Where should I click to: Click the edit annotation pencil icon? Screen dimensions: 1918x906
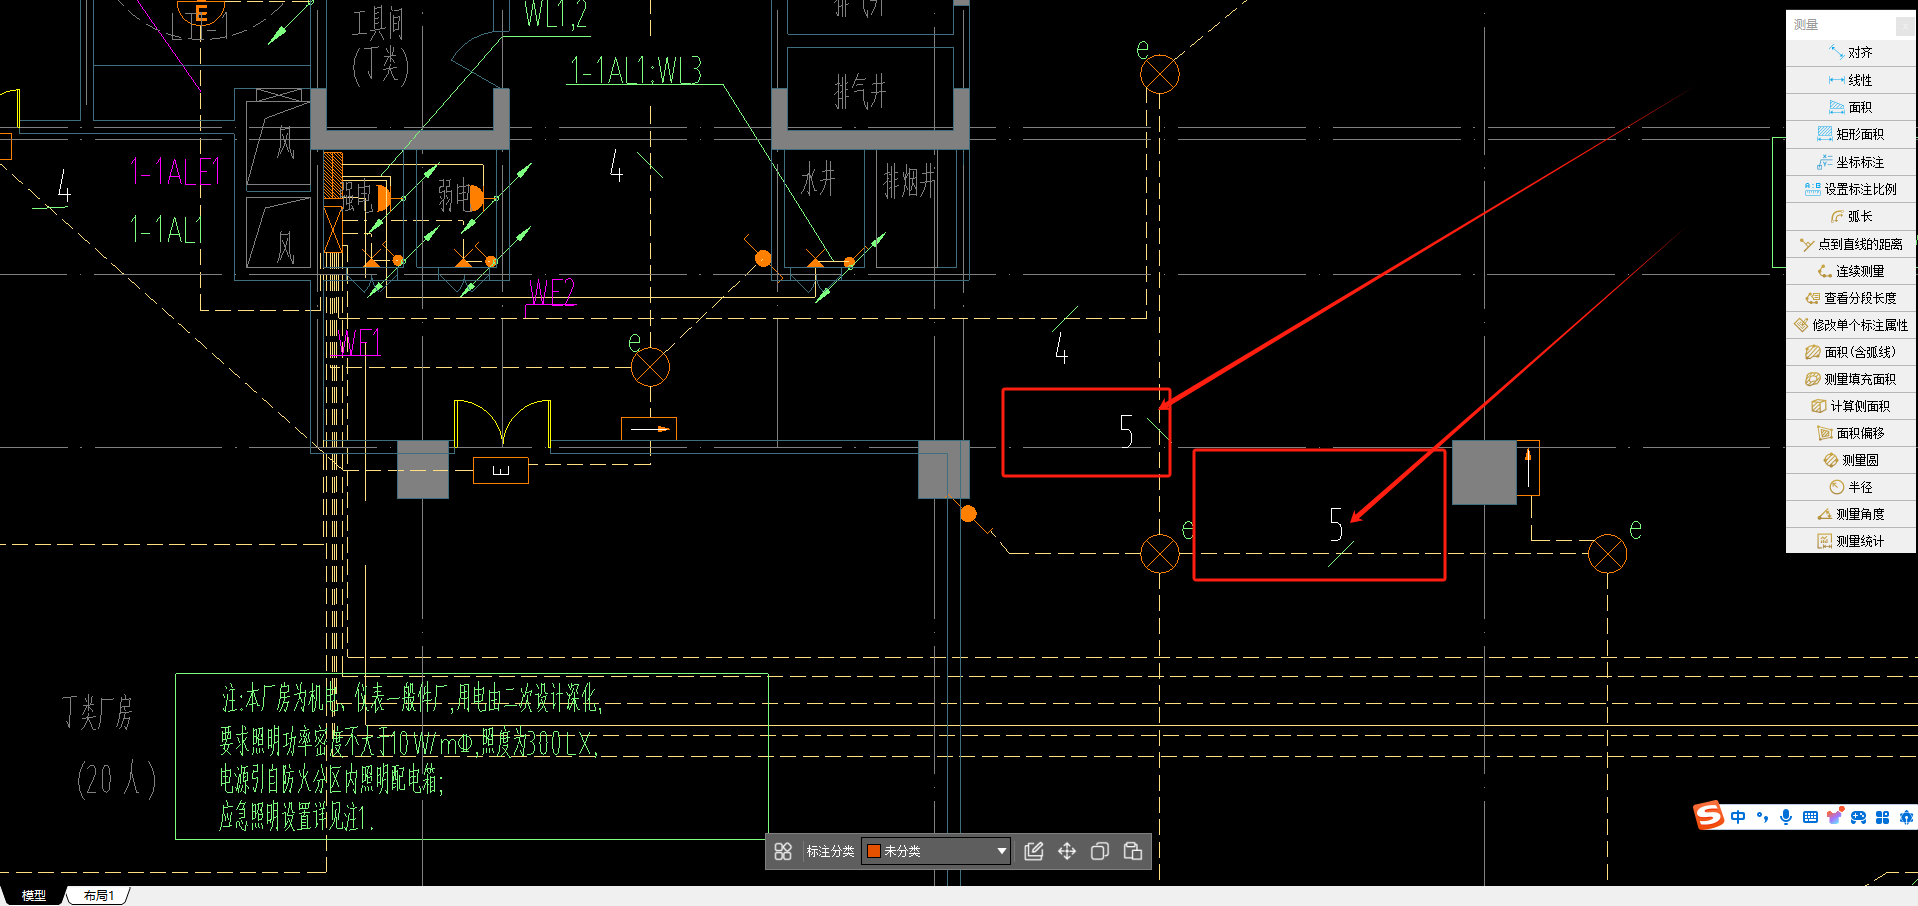point(1034,851)
